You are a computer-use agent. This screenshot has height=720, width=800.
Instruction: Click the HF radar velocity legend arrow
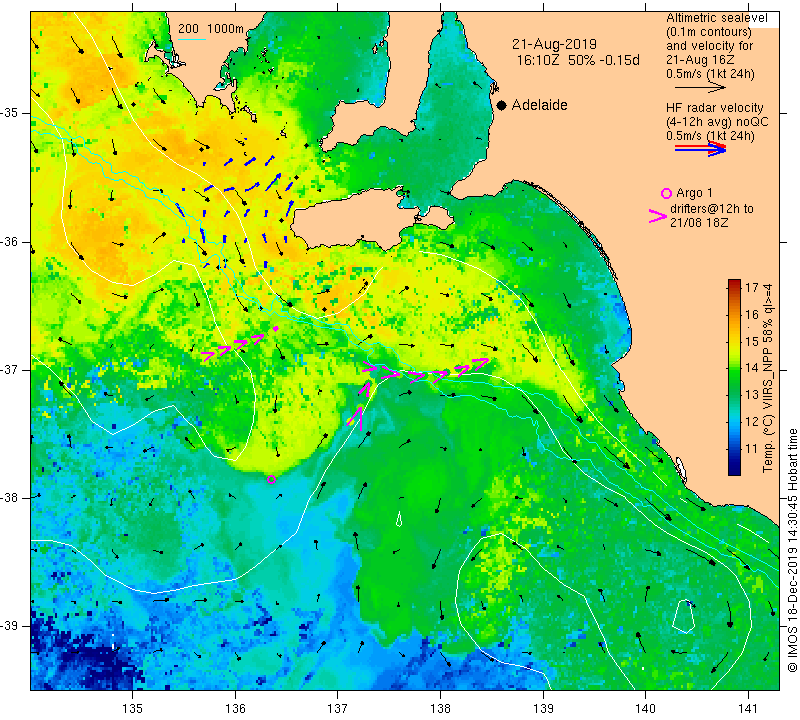coord(700,148)
